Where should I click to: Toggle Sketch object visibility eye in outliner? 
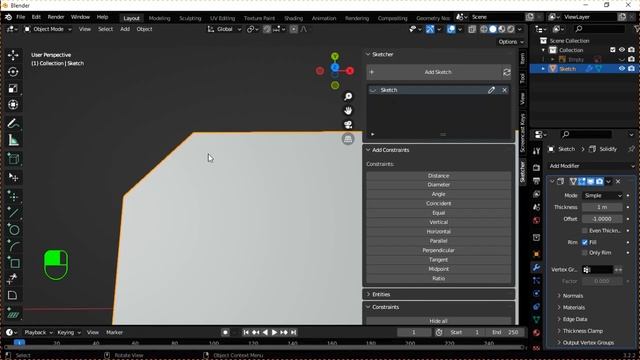coord(622,69)
